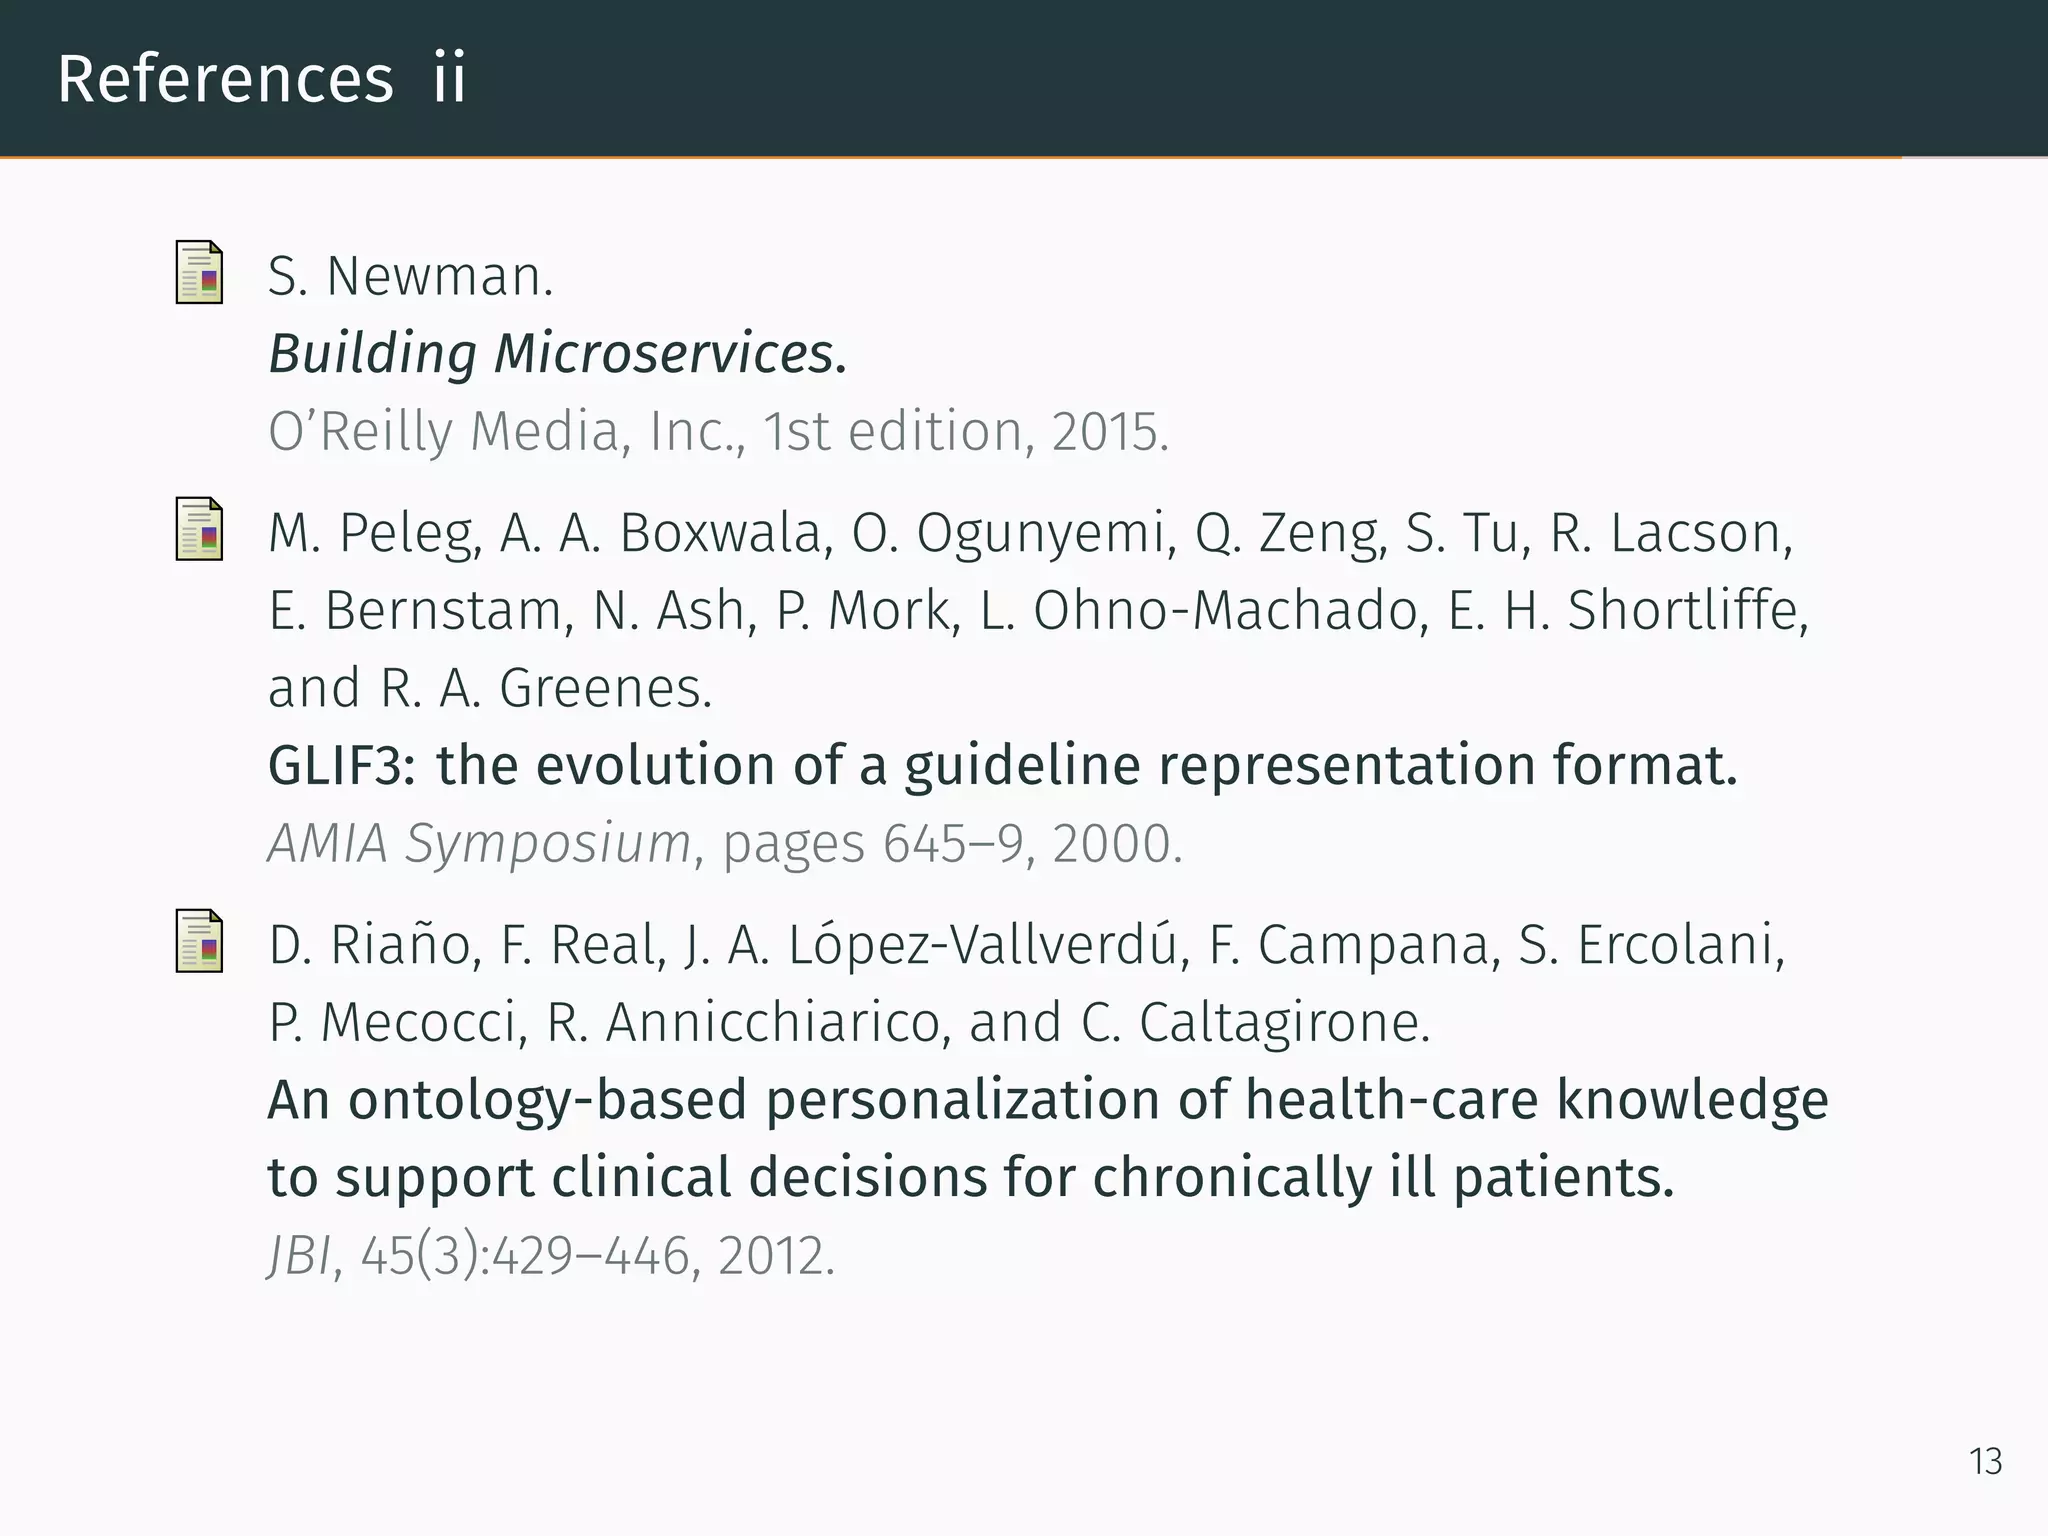Click the 'References ii' slide title
The height and width of the screenshot is (1536, 2048).
(261, 79)
